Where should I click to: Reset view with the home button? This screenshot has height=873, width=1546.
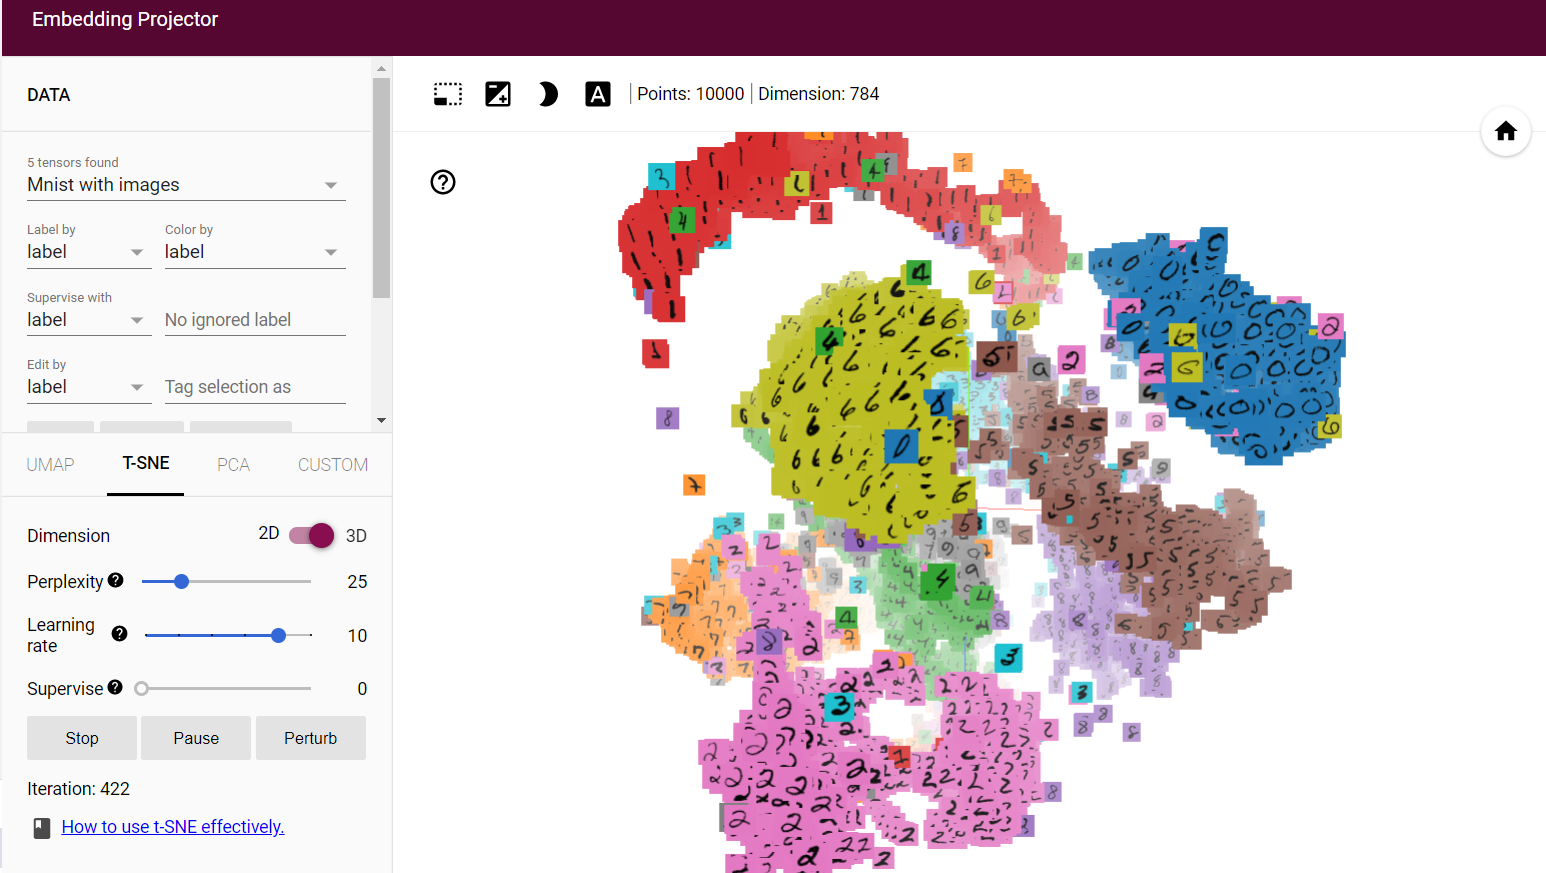pyautogui.click(x=1506, y=131)
